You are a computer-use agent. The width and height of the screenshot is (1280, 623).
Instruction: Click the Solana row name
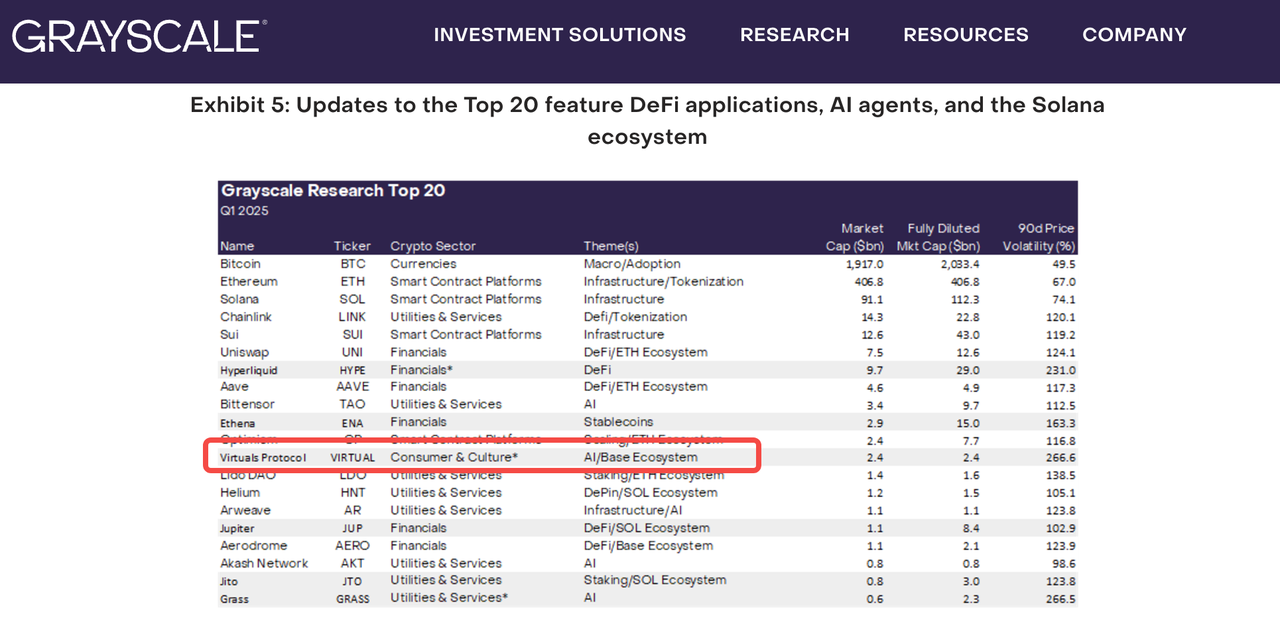tap(239, 299)
